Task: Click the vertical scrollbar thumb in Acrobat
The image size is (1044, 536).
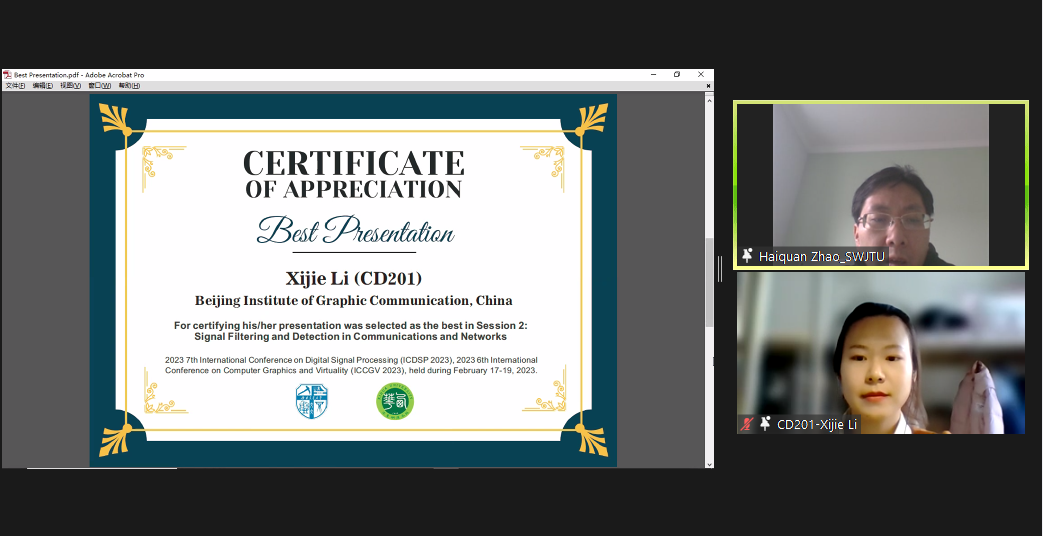Action: tap(709, 282)
